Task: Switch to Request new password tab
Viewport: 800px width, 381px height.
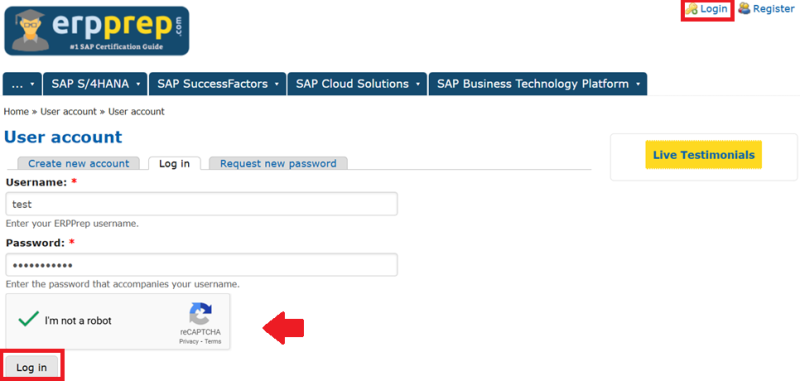Action: coord(278,163)
